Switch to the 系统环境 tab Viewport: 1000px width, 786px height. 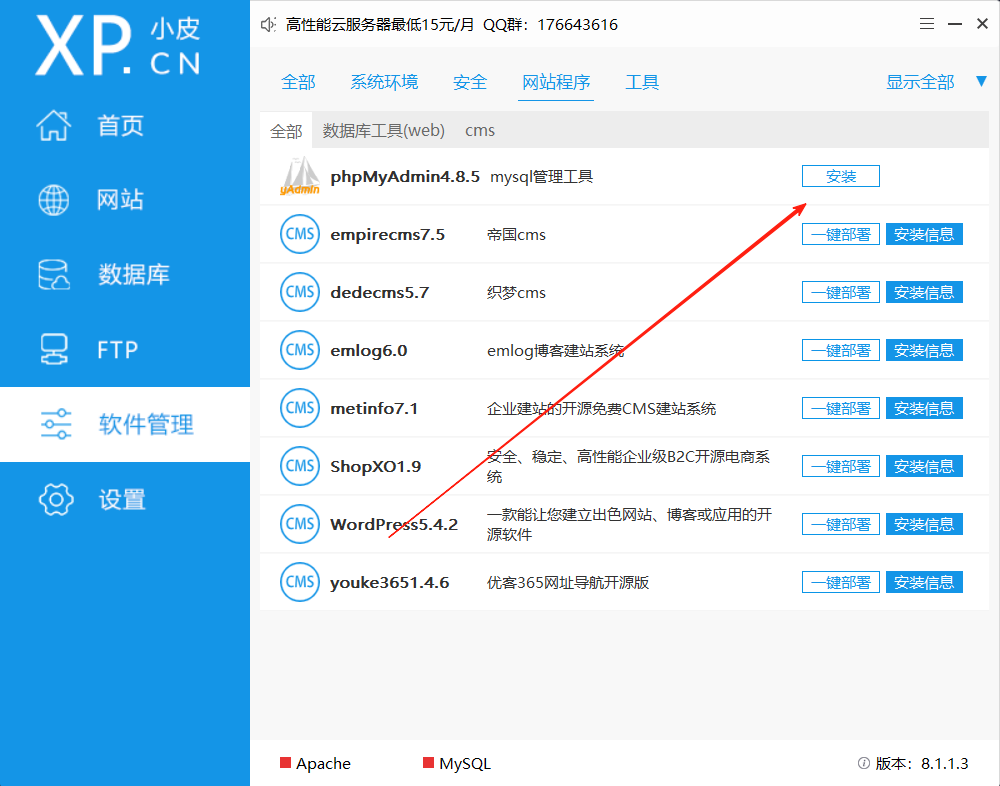tap(384, 82)
